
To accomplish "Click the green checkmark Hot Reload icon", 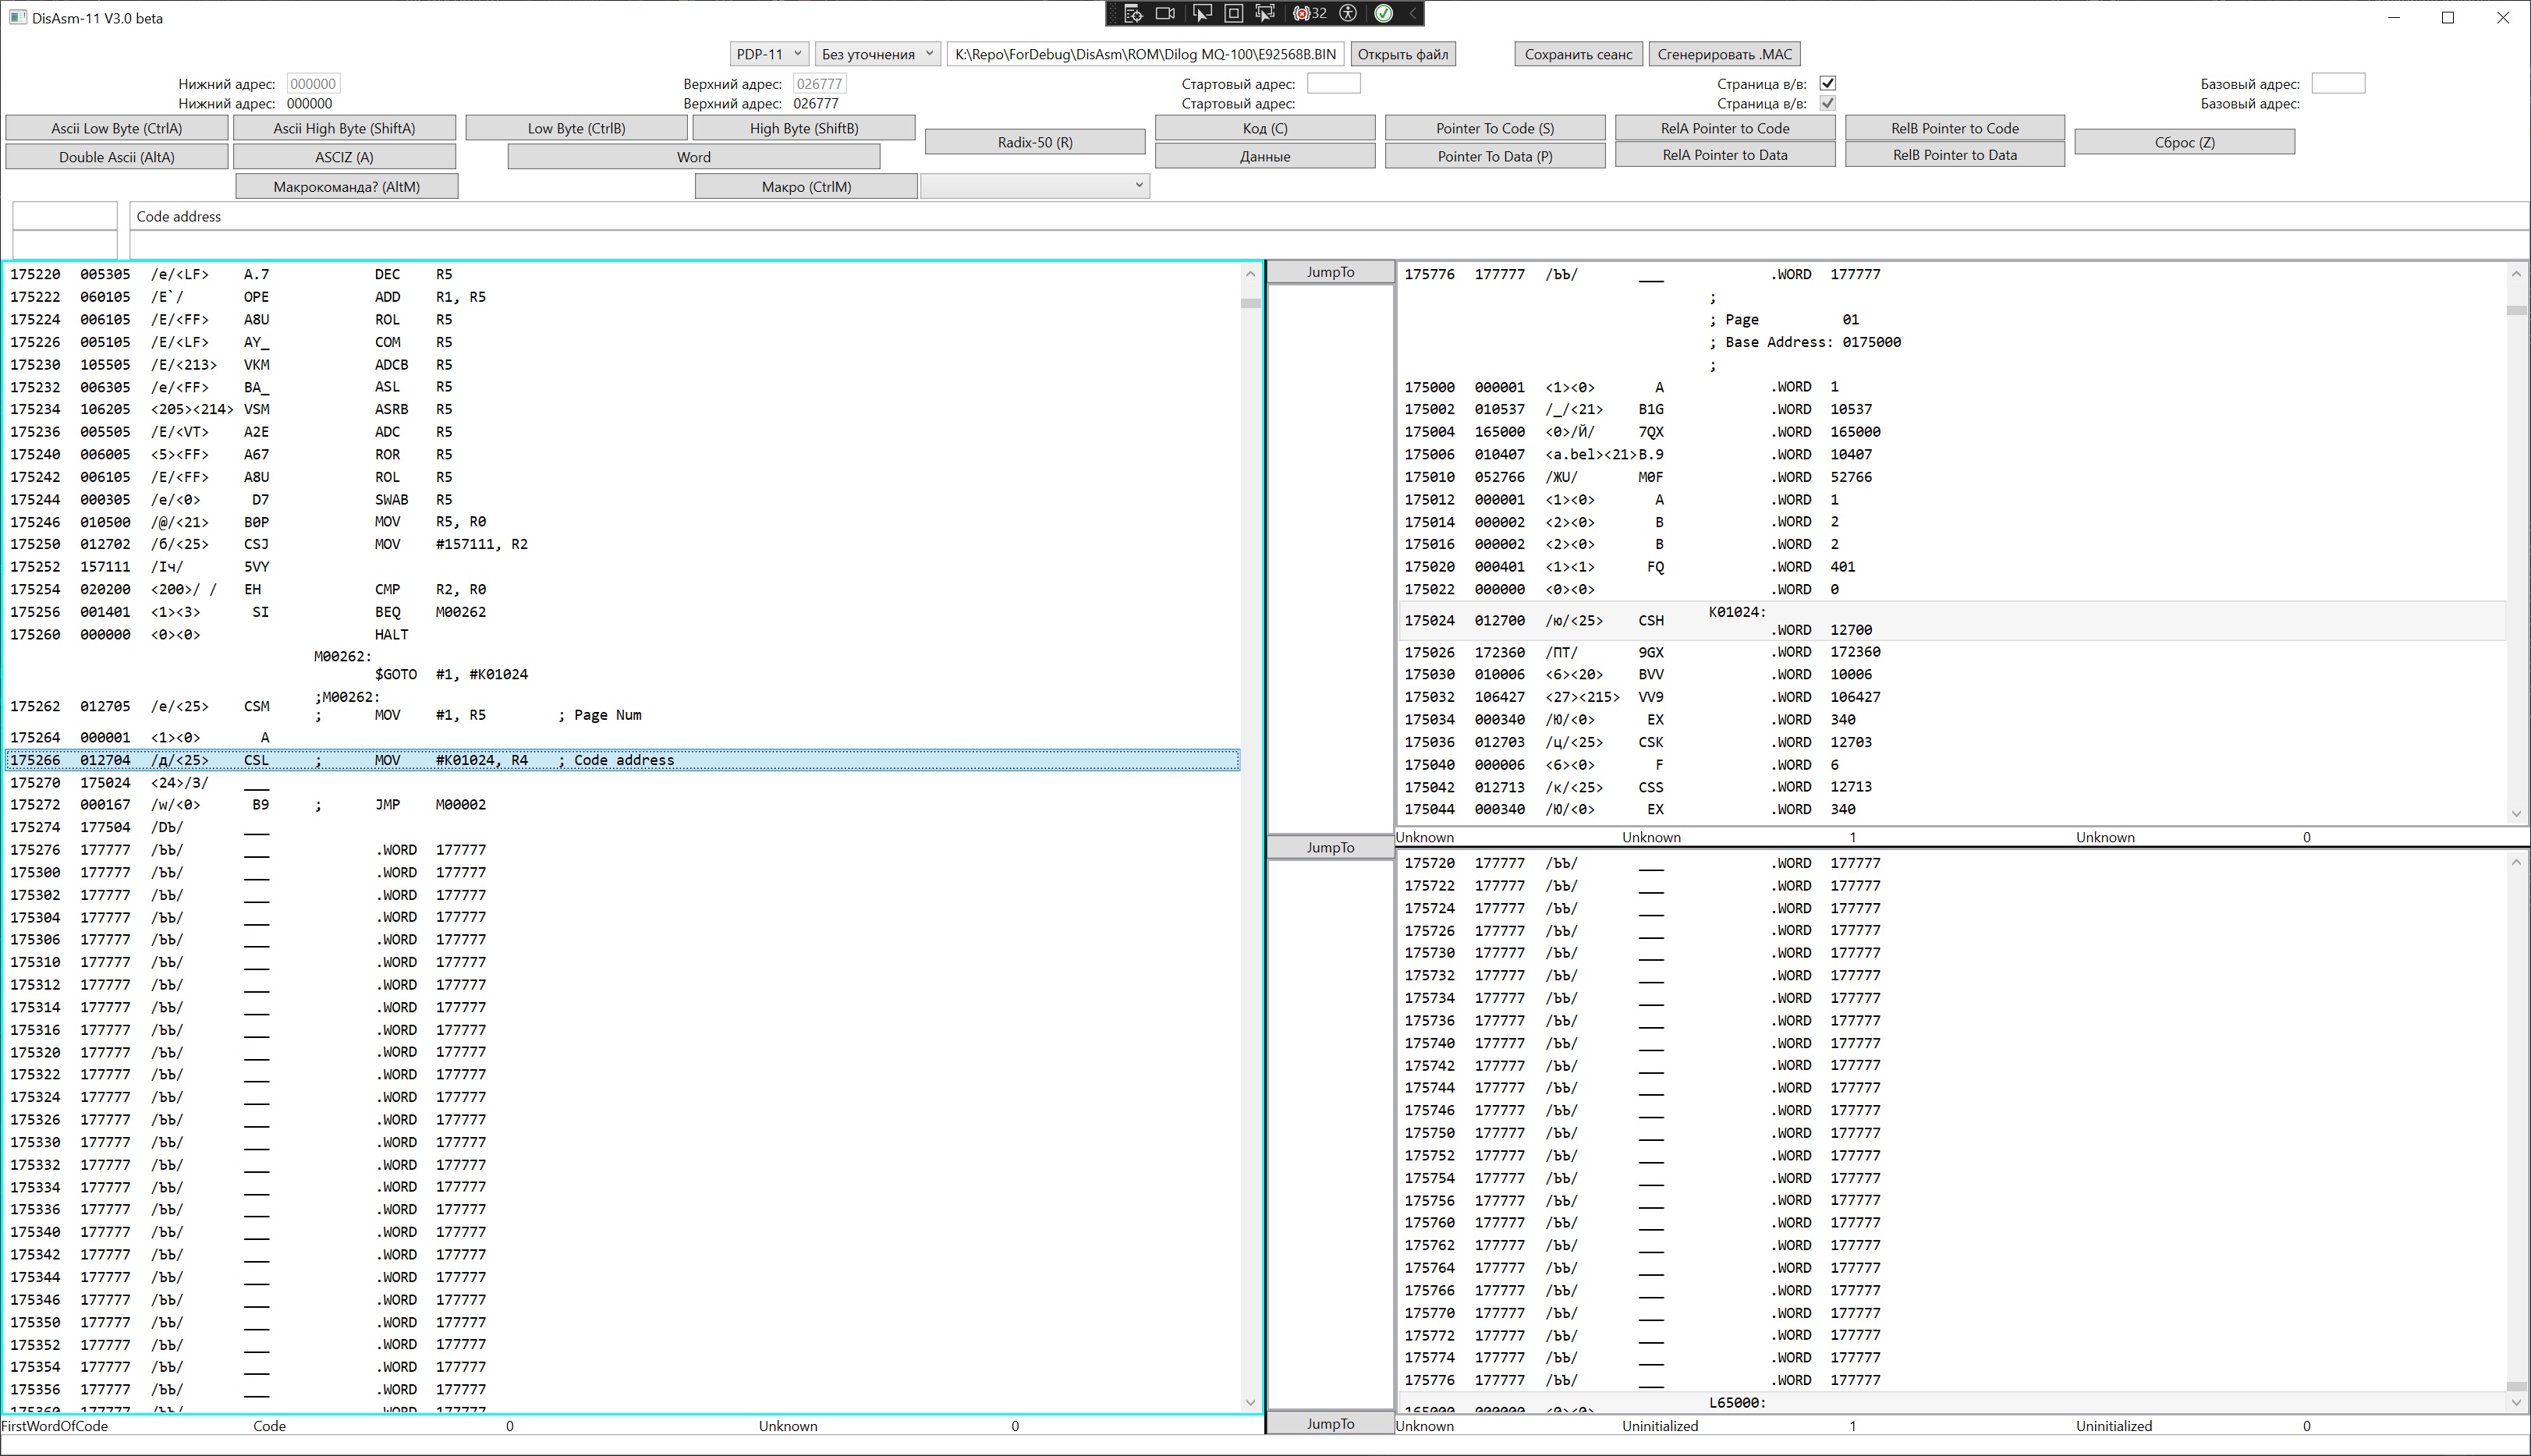I will click(1384, 13).
